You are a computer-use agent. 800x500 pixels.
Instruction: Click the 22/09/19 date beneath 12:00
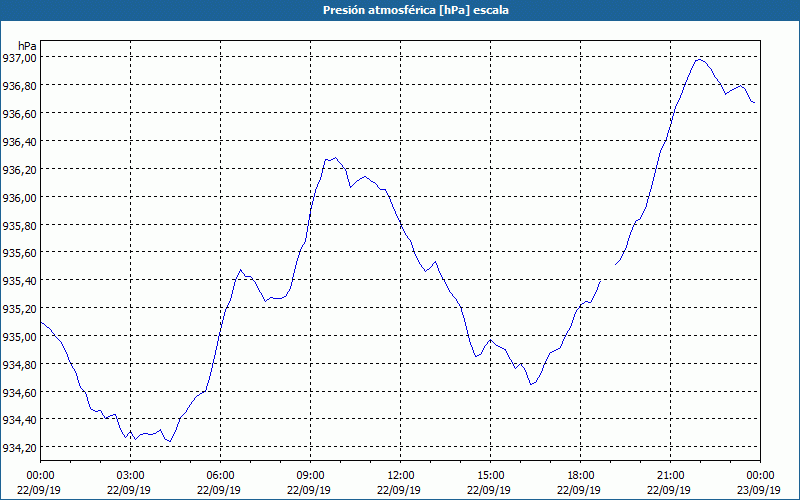[x=399, y=490]
